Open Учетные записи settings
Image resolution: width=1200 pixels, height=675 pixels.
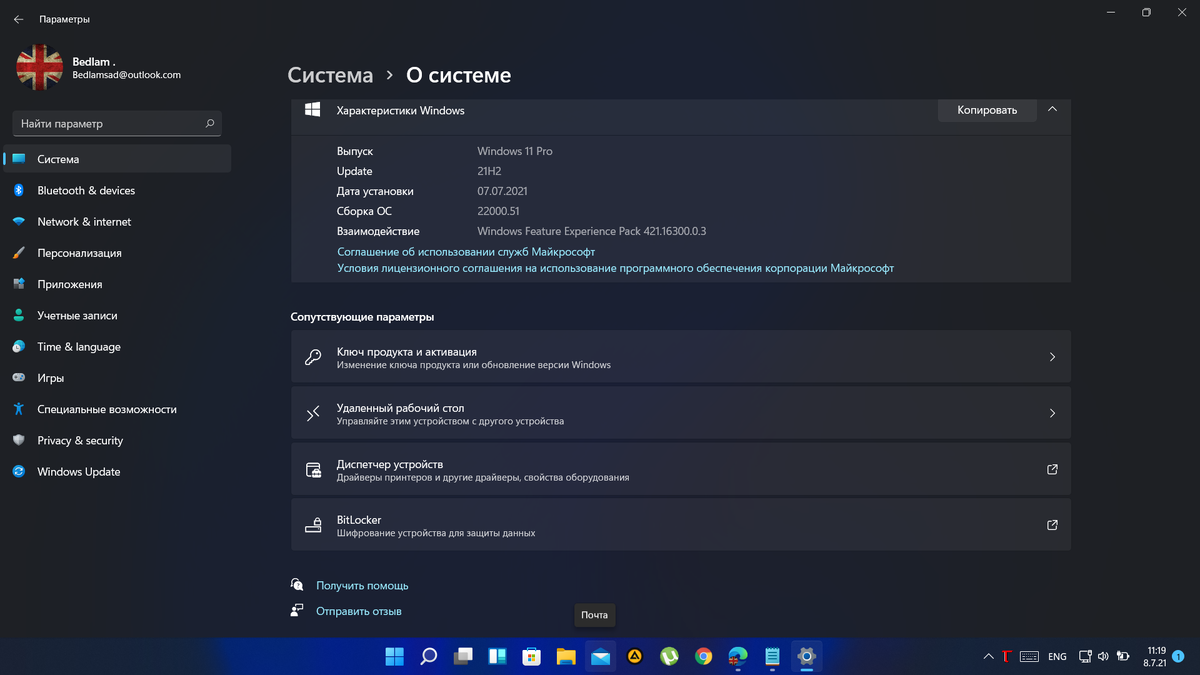[x=117, y=315]
